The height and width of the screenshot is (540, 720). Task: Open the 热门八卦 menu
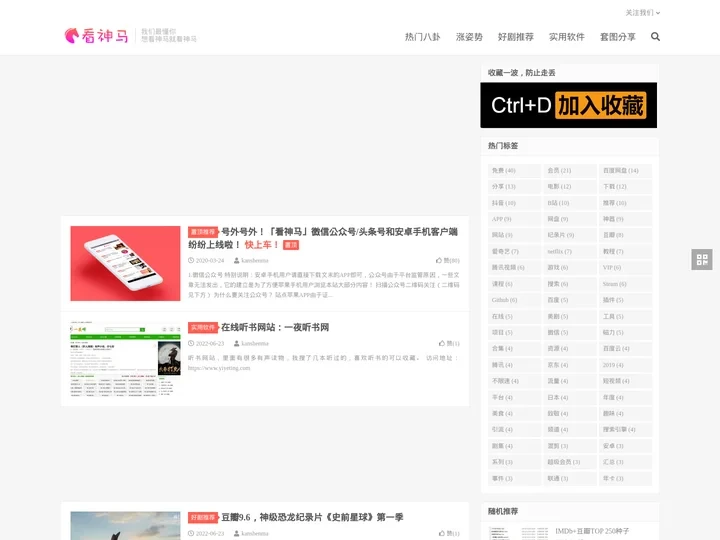click(422, 37)
